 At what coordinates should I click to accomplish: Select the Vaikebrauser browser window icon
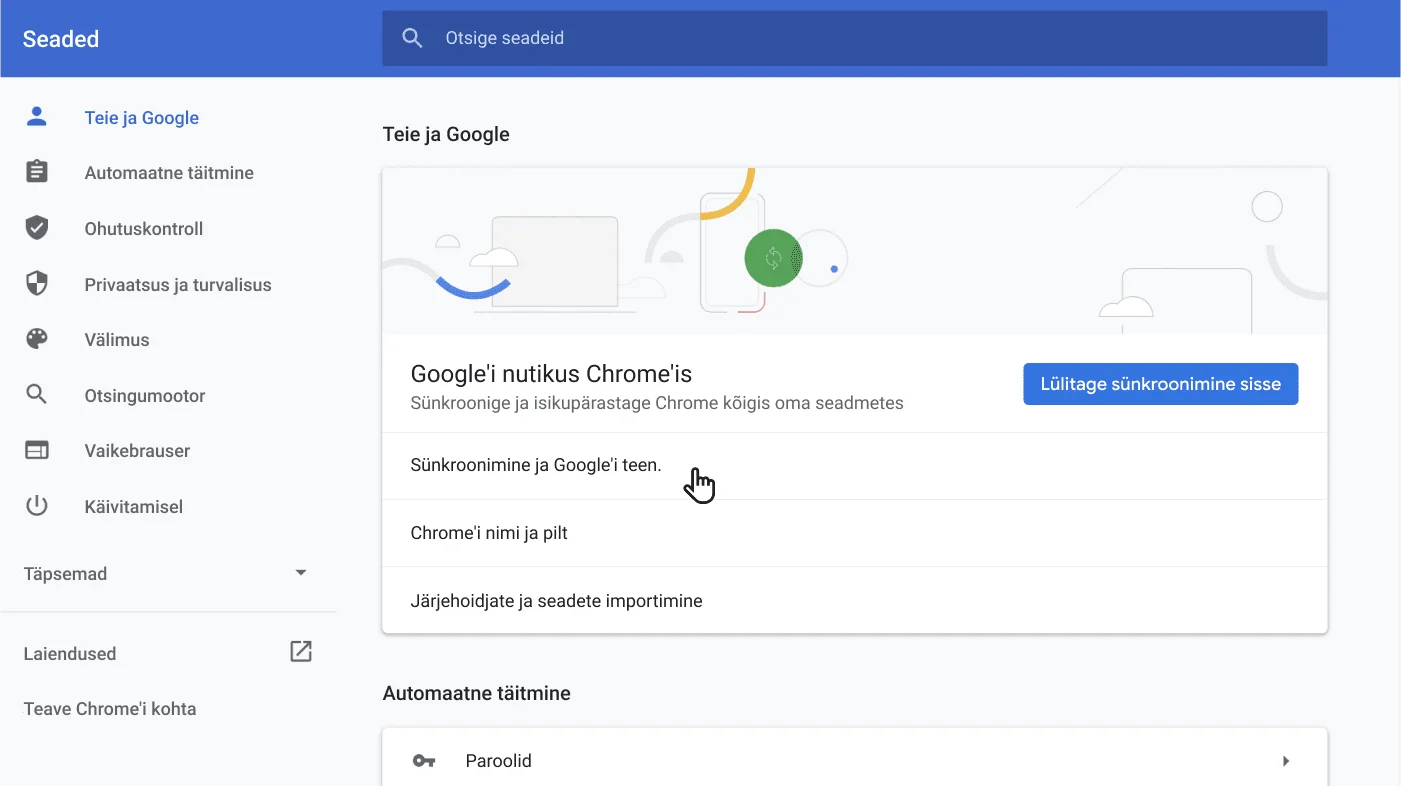click(36, 450)
